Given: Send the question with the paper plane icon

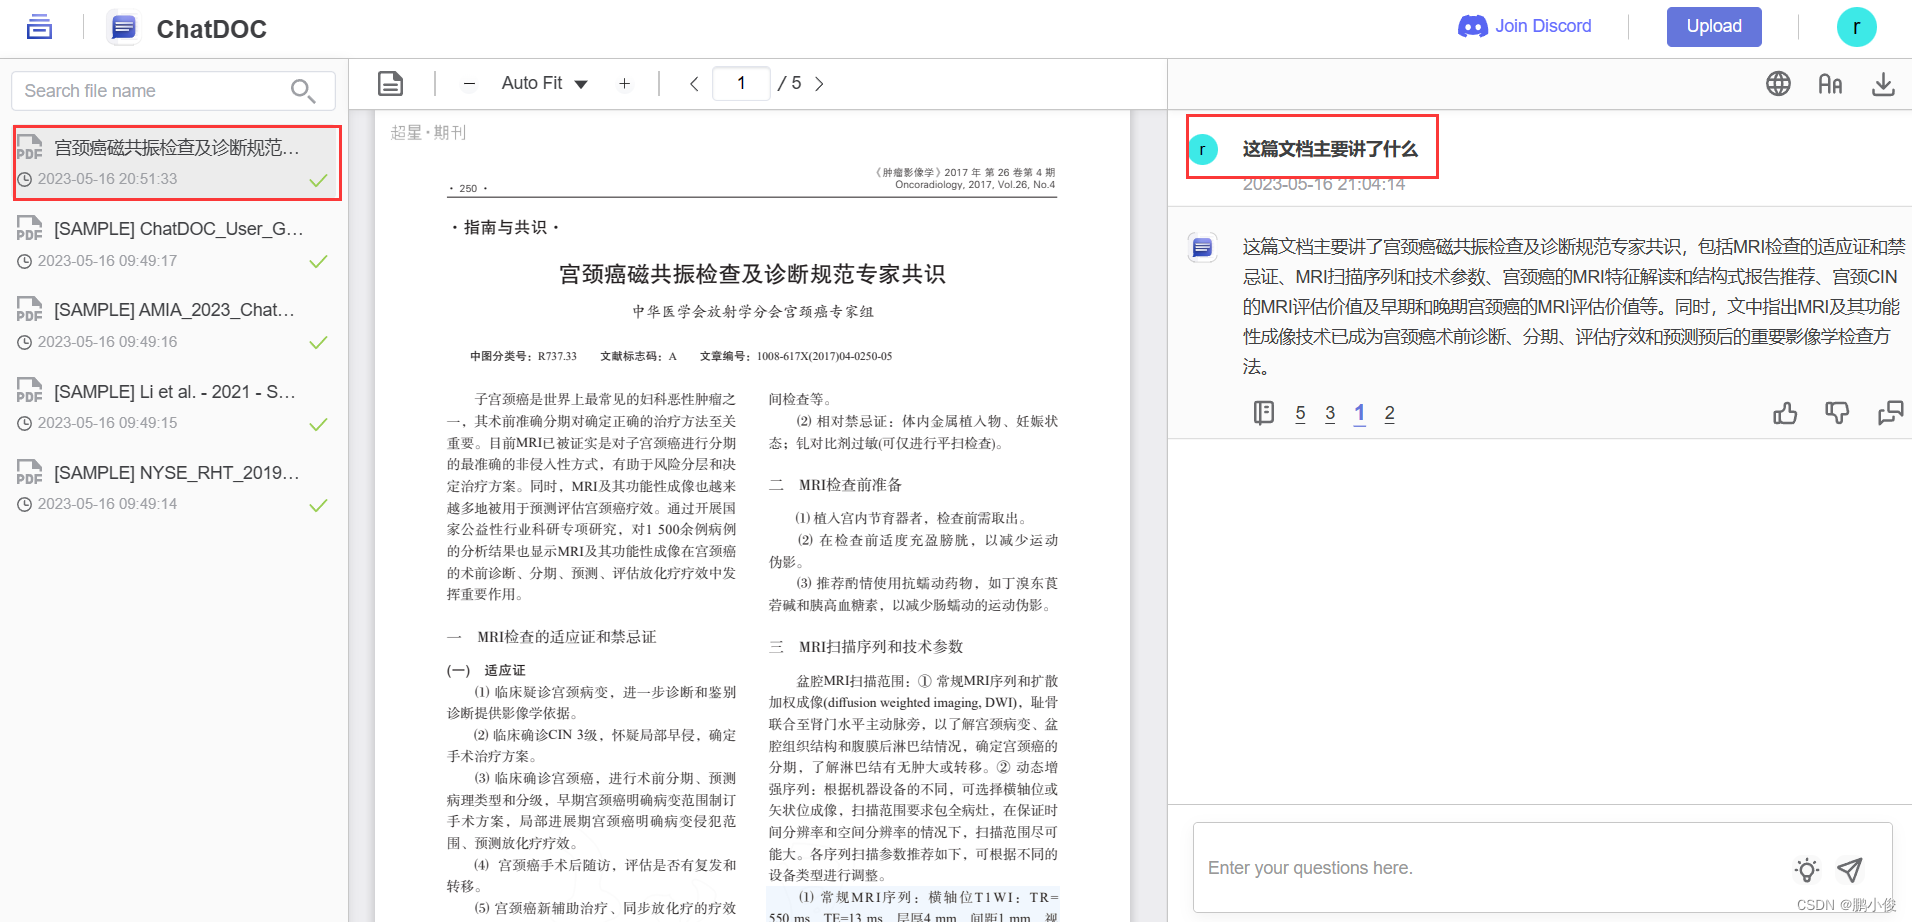Looking at the screenshot, I should [1850, 870].
